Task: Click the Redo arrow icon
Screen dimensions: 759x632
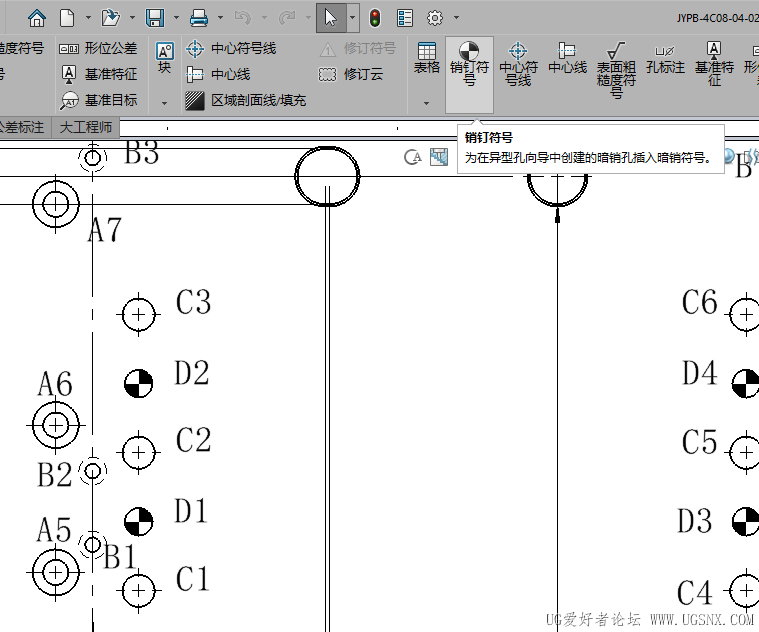Action: point(287,18)
